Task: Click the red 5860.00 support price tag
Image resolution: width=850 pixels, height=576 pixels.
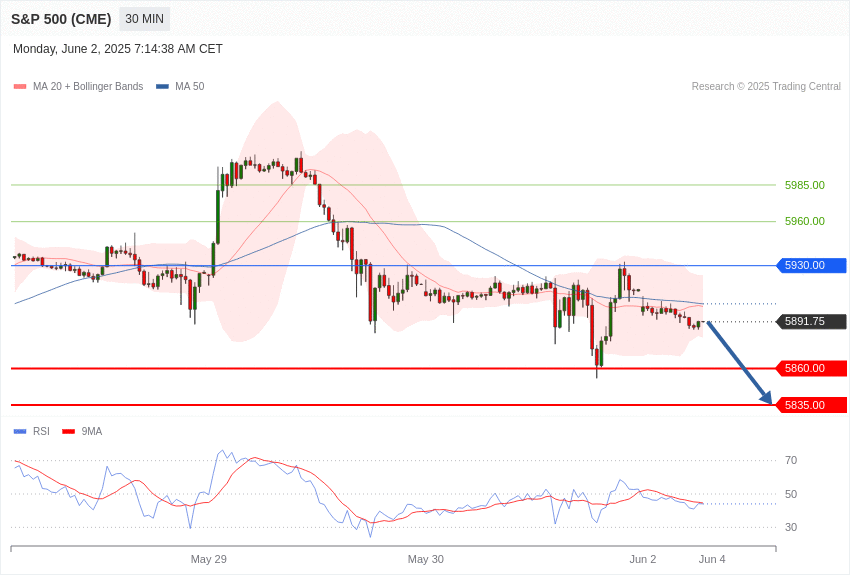Action: tap(812, 368)
